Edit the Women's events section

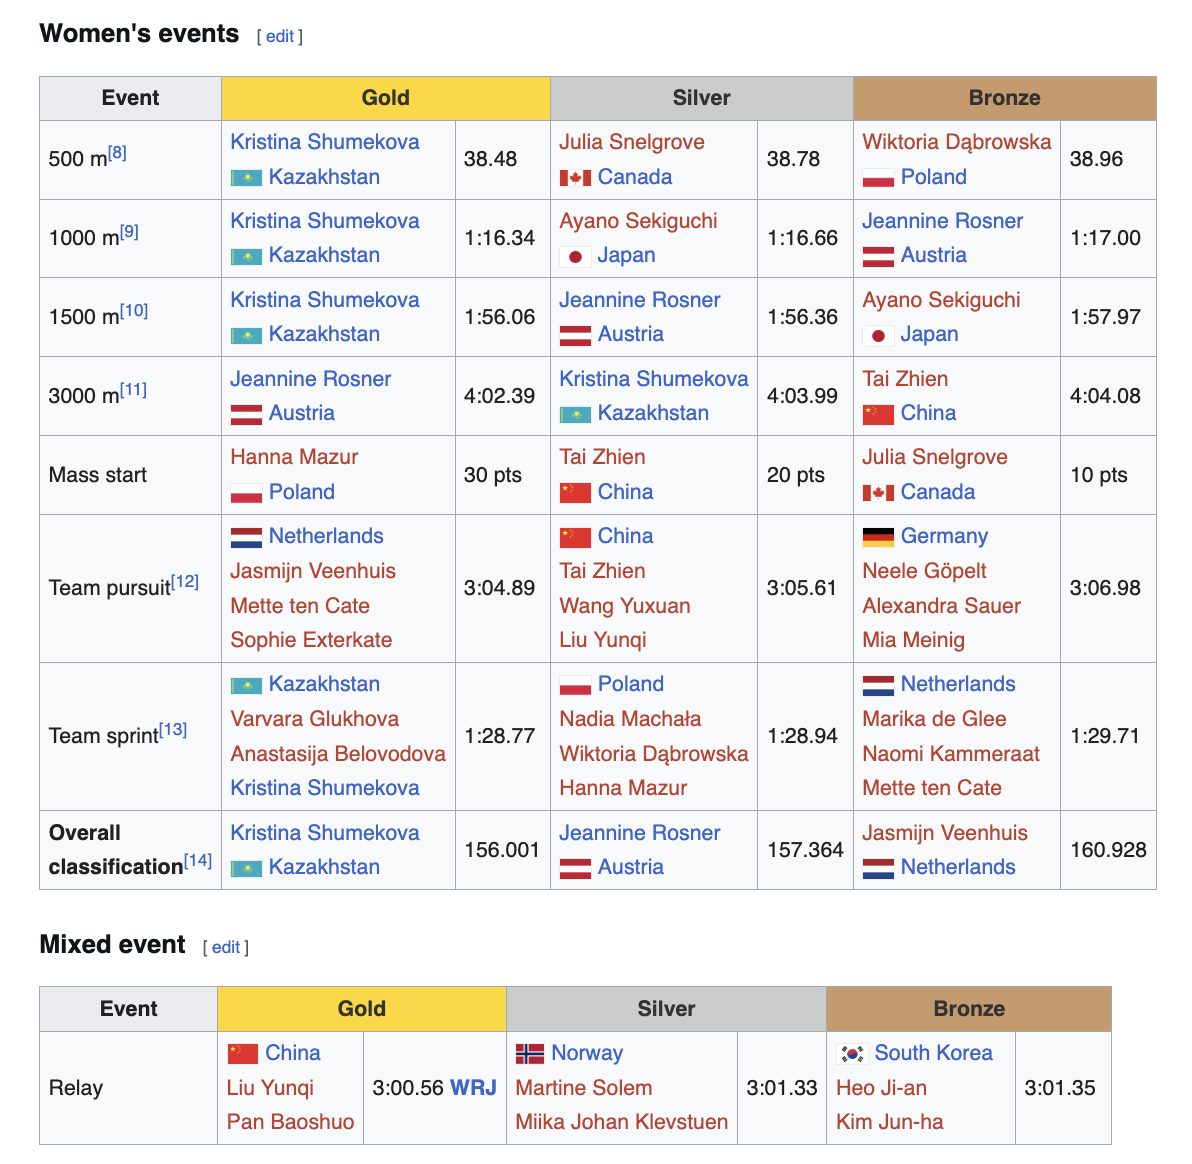tap(280, 36)
